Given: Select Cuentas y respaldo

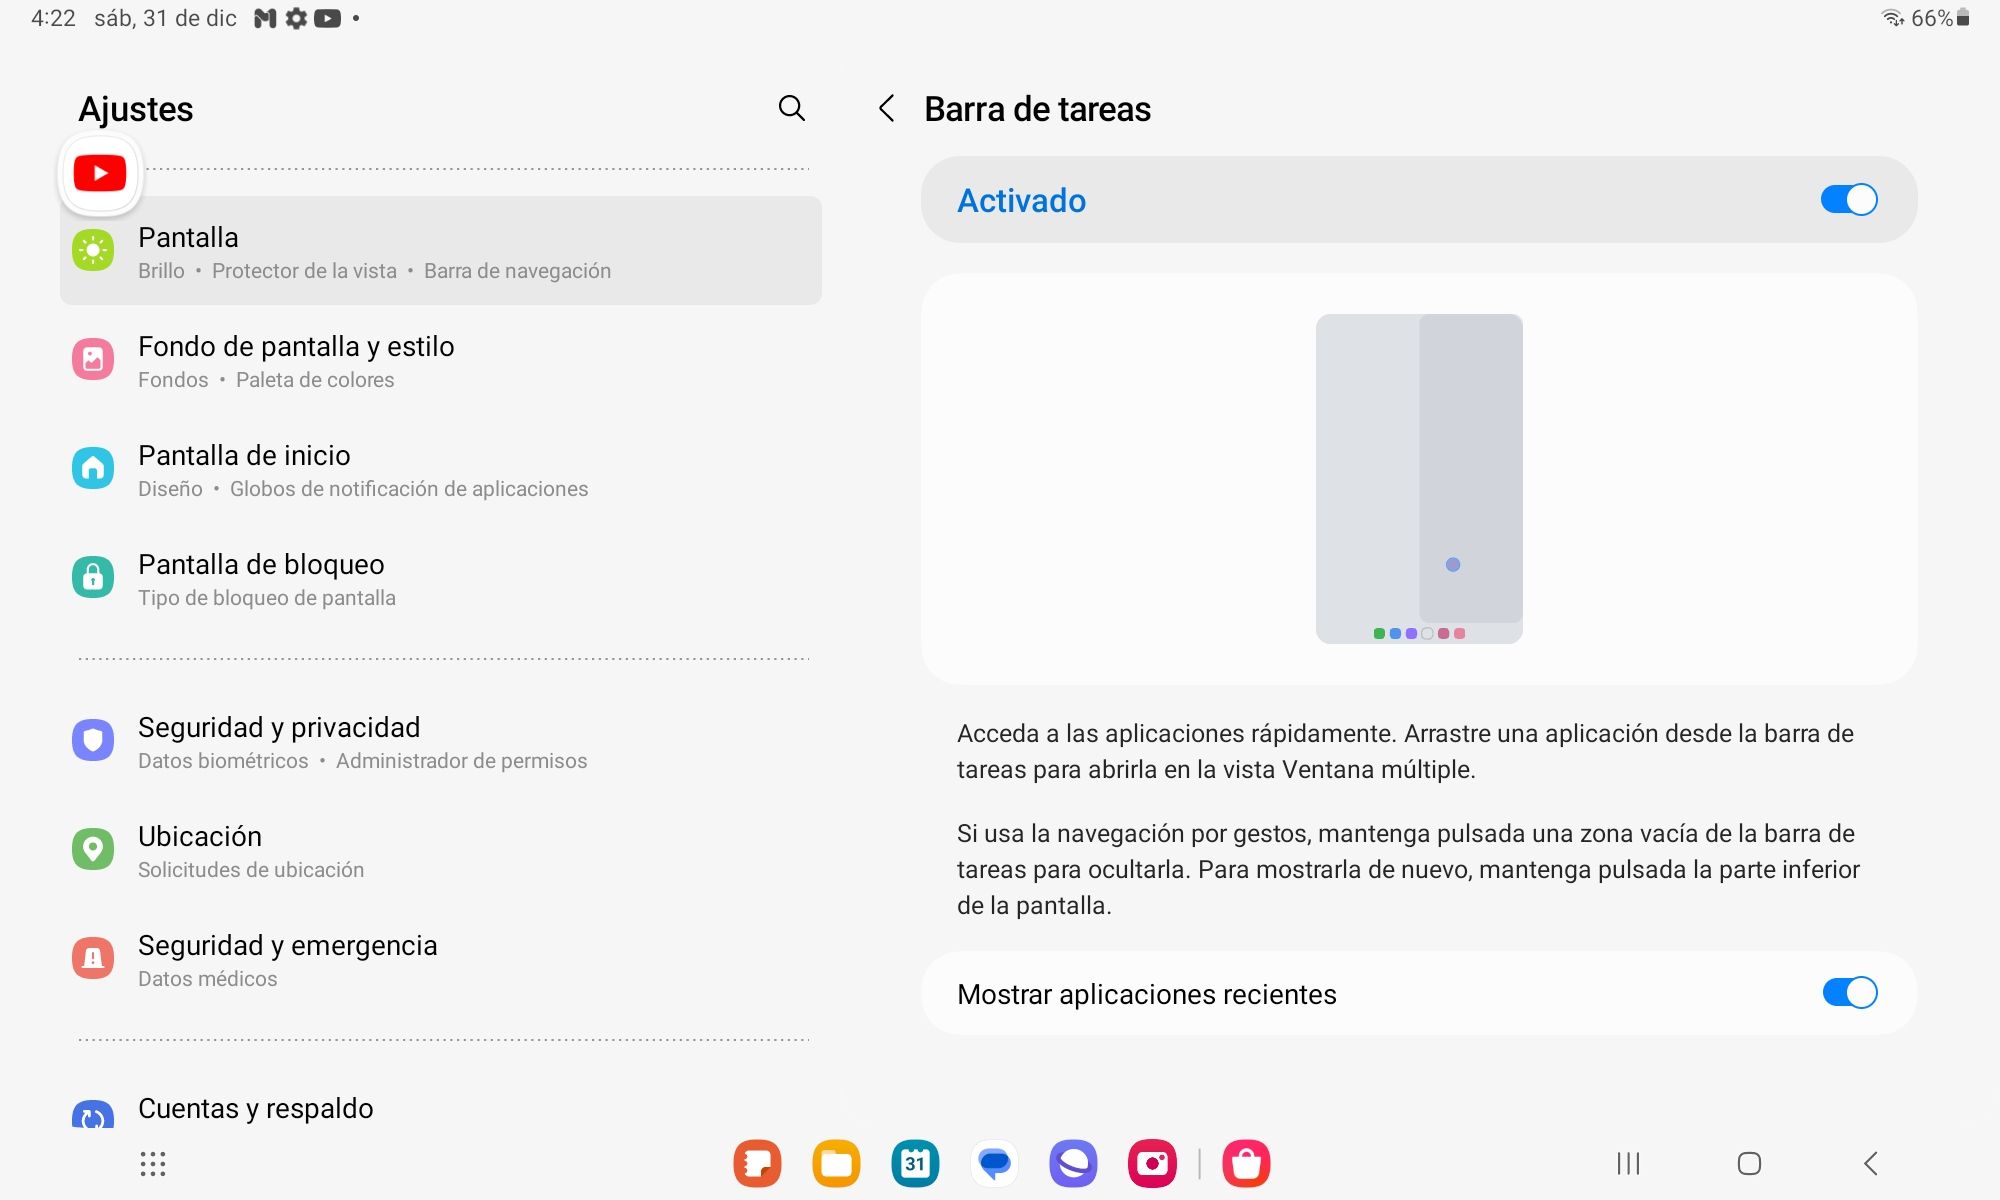Looking at the screenshot, I should pyautogui.click(x=256, y=1108).
